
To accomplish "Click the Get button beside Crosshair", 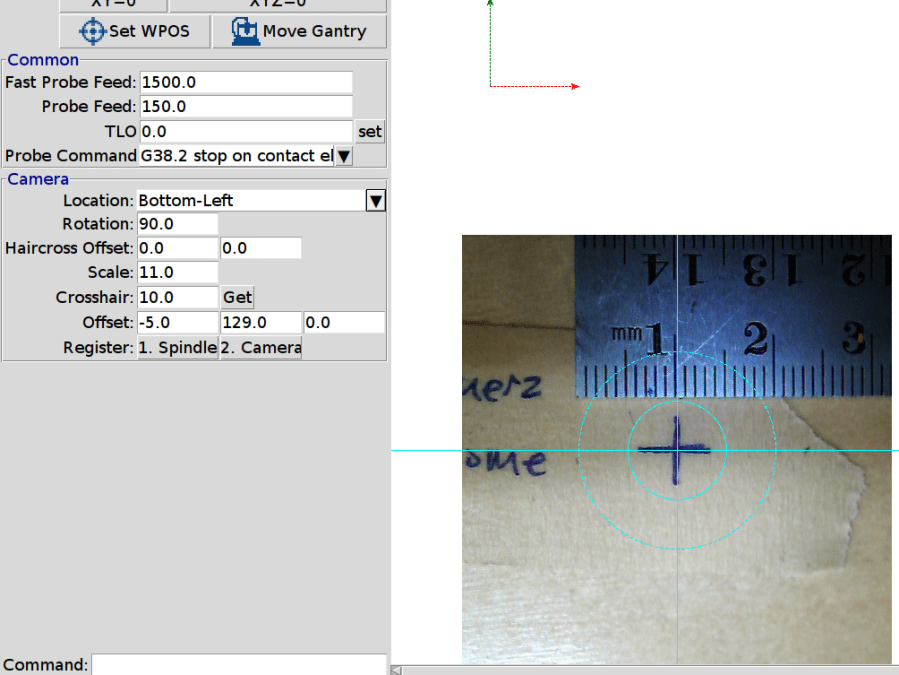I will tap(237, 297).
